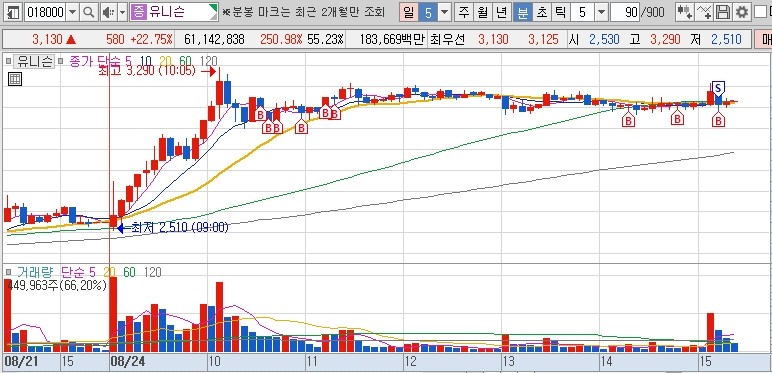Image resolution: width=772 pixels, height=373 pixels.
Task: Open the chart settings gear icon
Action: click(741, 13)
